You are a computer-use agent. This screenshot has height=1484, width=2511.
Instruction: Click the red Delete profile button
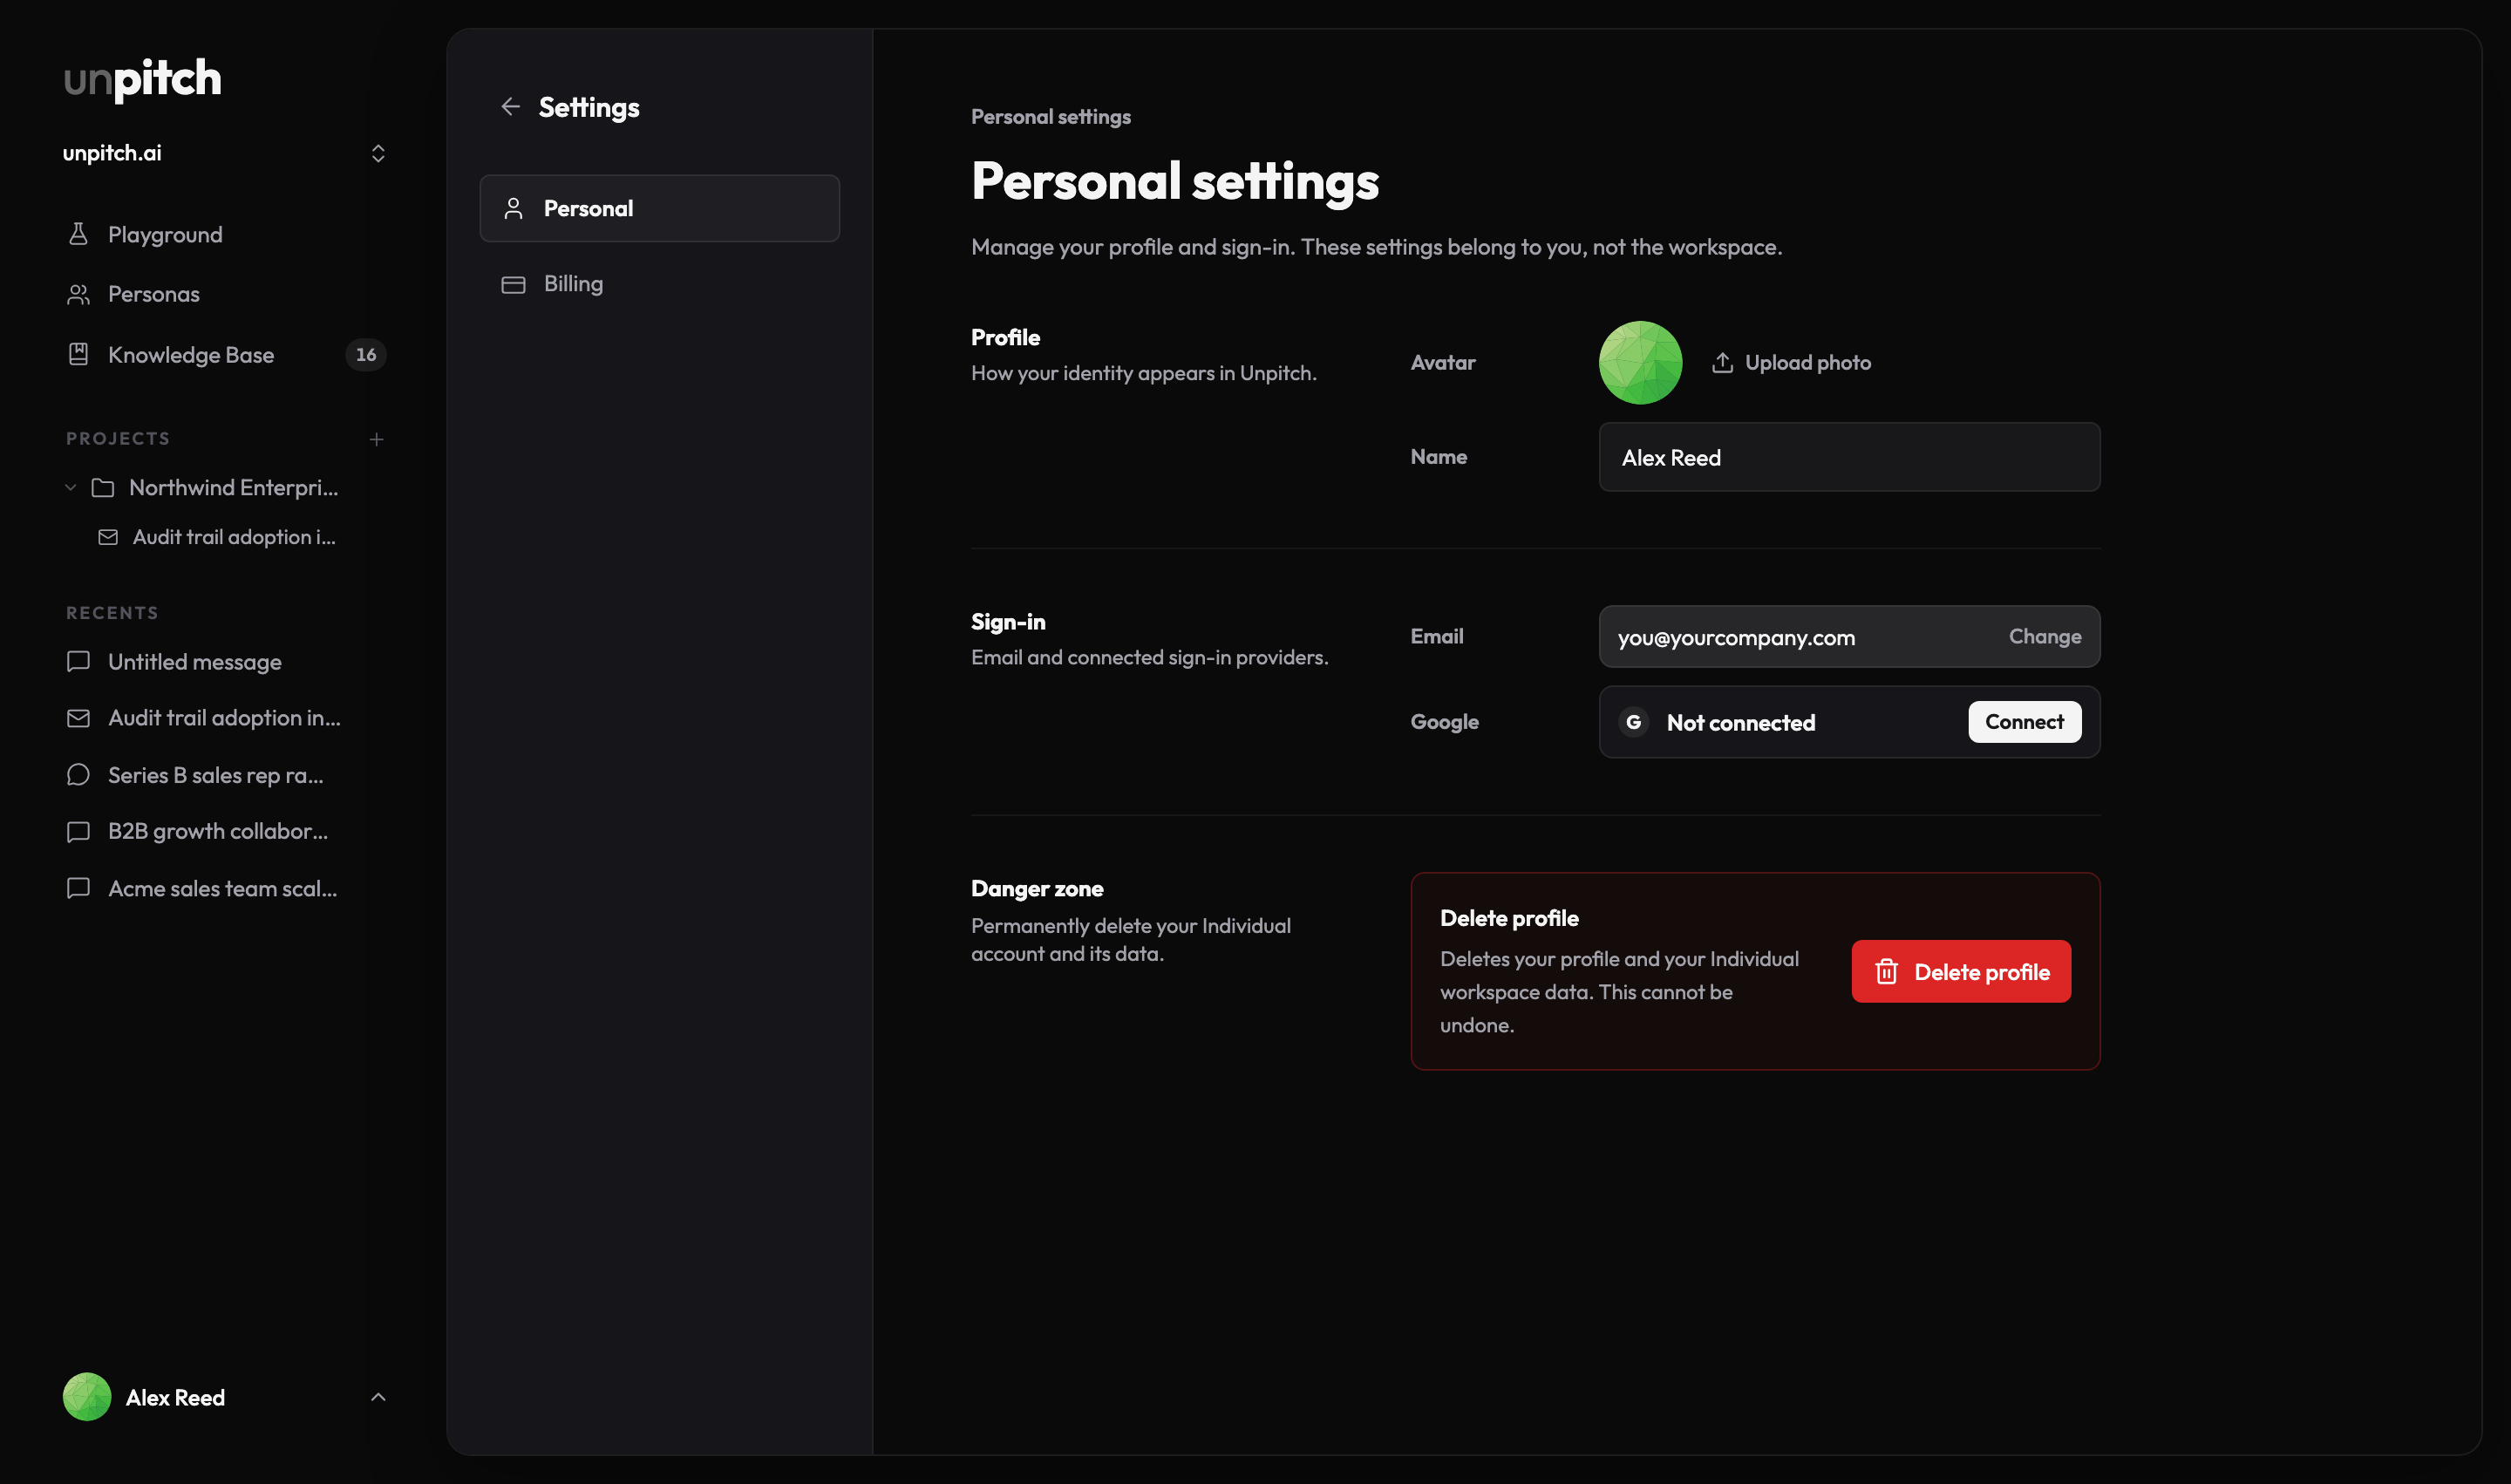click(x=1961, y=972)
